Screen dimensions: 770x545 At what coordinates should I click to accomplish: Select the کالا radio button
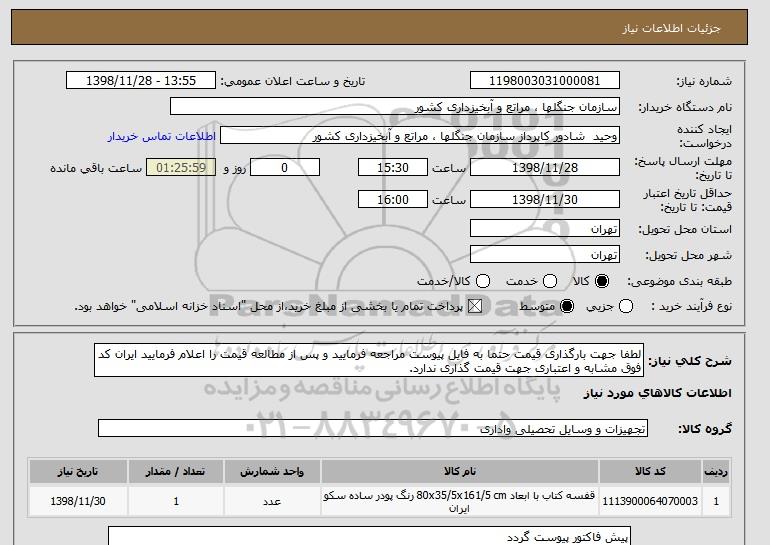(x=602, y=281)
